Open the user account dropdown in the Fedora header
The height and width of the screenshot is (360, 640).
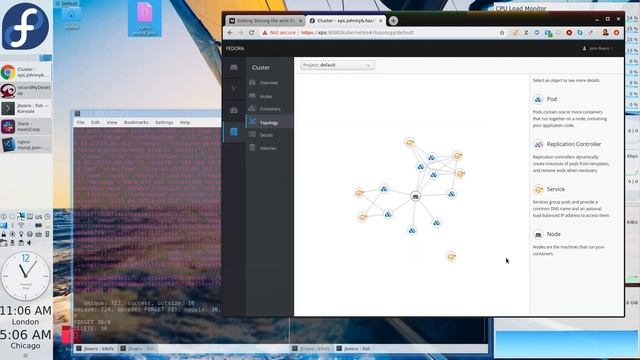(598, 48)
